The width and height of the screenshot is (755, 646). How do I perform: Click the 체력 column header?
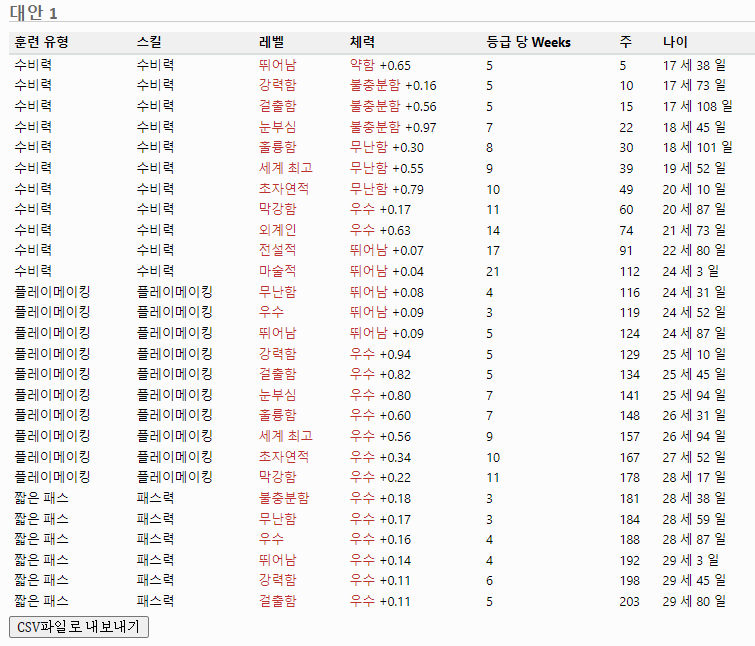point(362,42)
